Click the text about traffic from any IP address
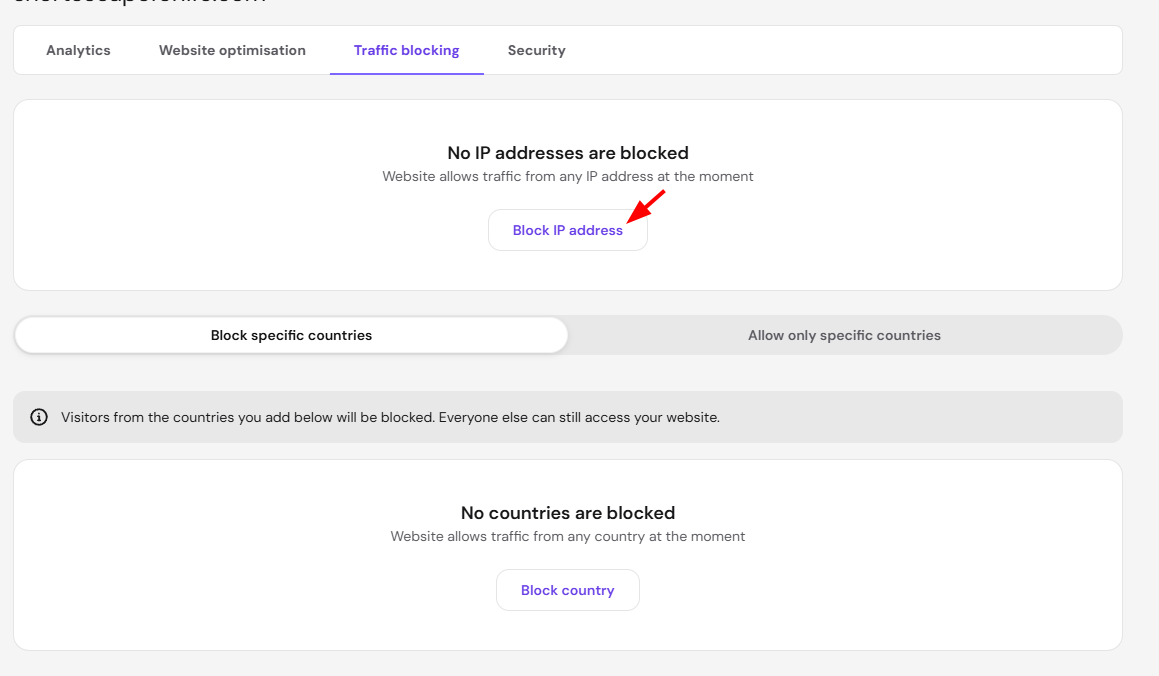1159x676 pixels. [x=568, y=177]
